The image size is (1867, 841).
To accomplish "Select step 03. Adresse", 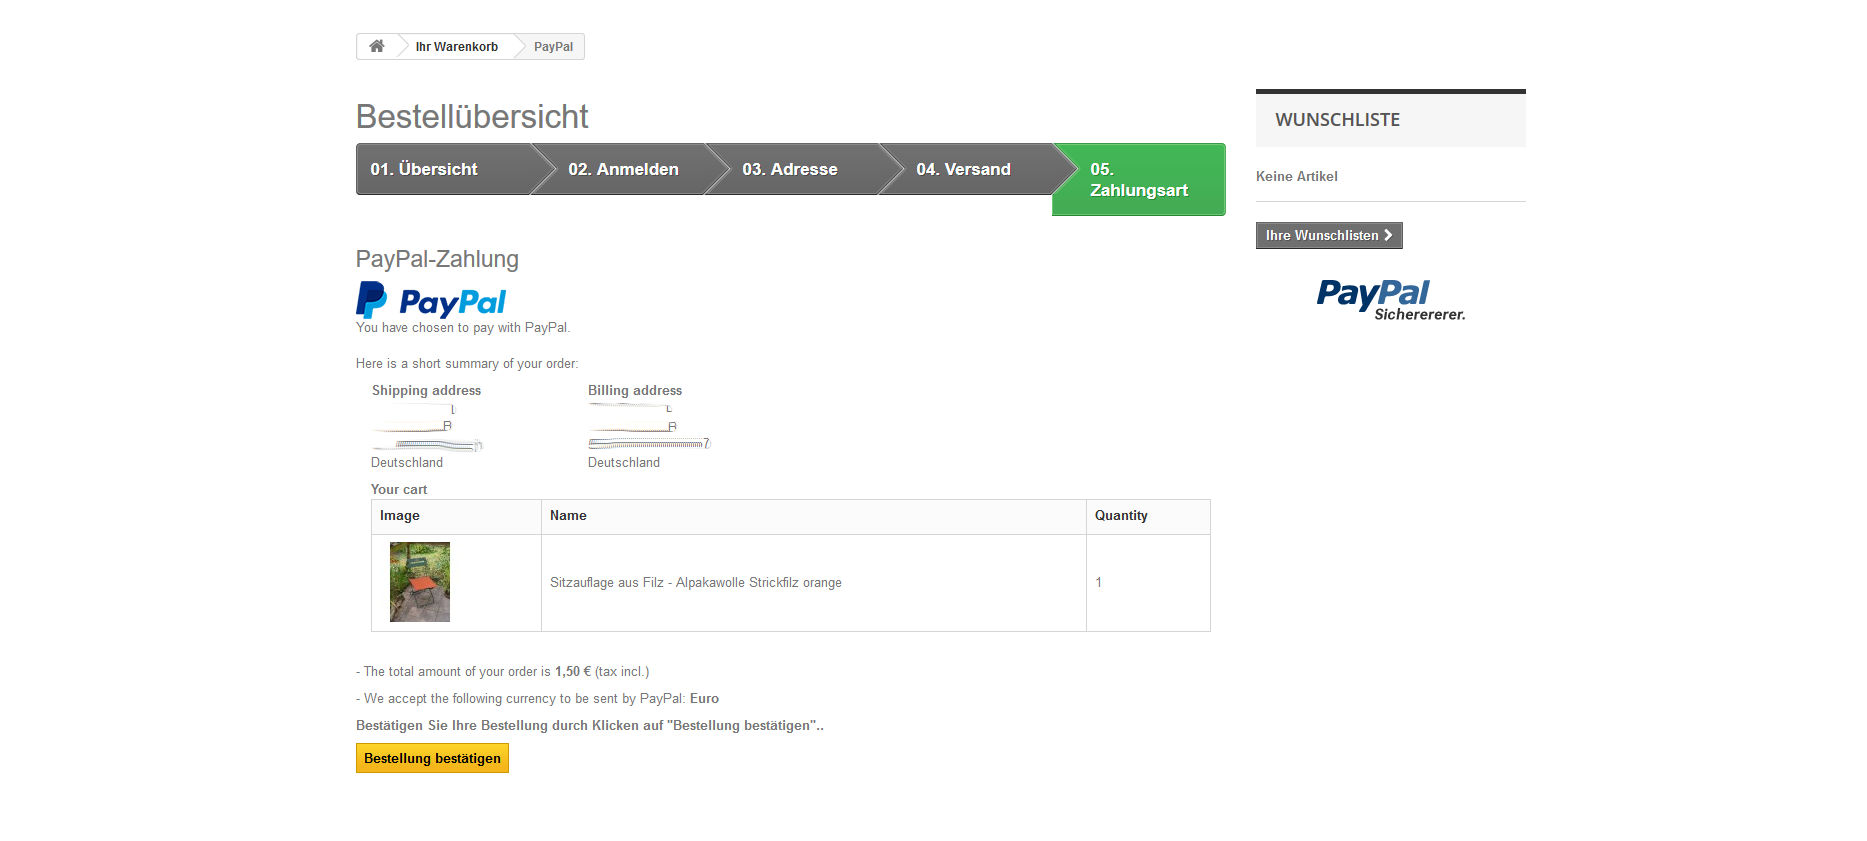I will 790,169.
